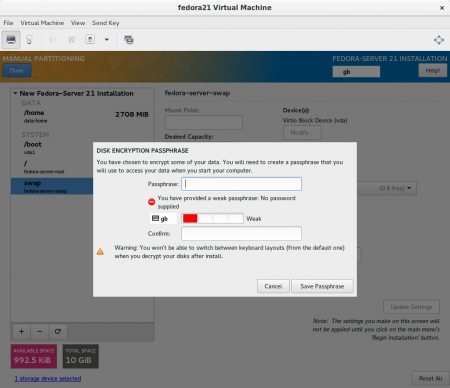Click the Update Settings button
Viewport: 450px width, 388px height.
tap(411, 307)
